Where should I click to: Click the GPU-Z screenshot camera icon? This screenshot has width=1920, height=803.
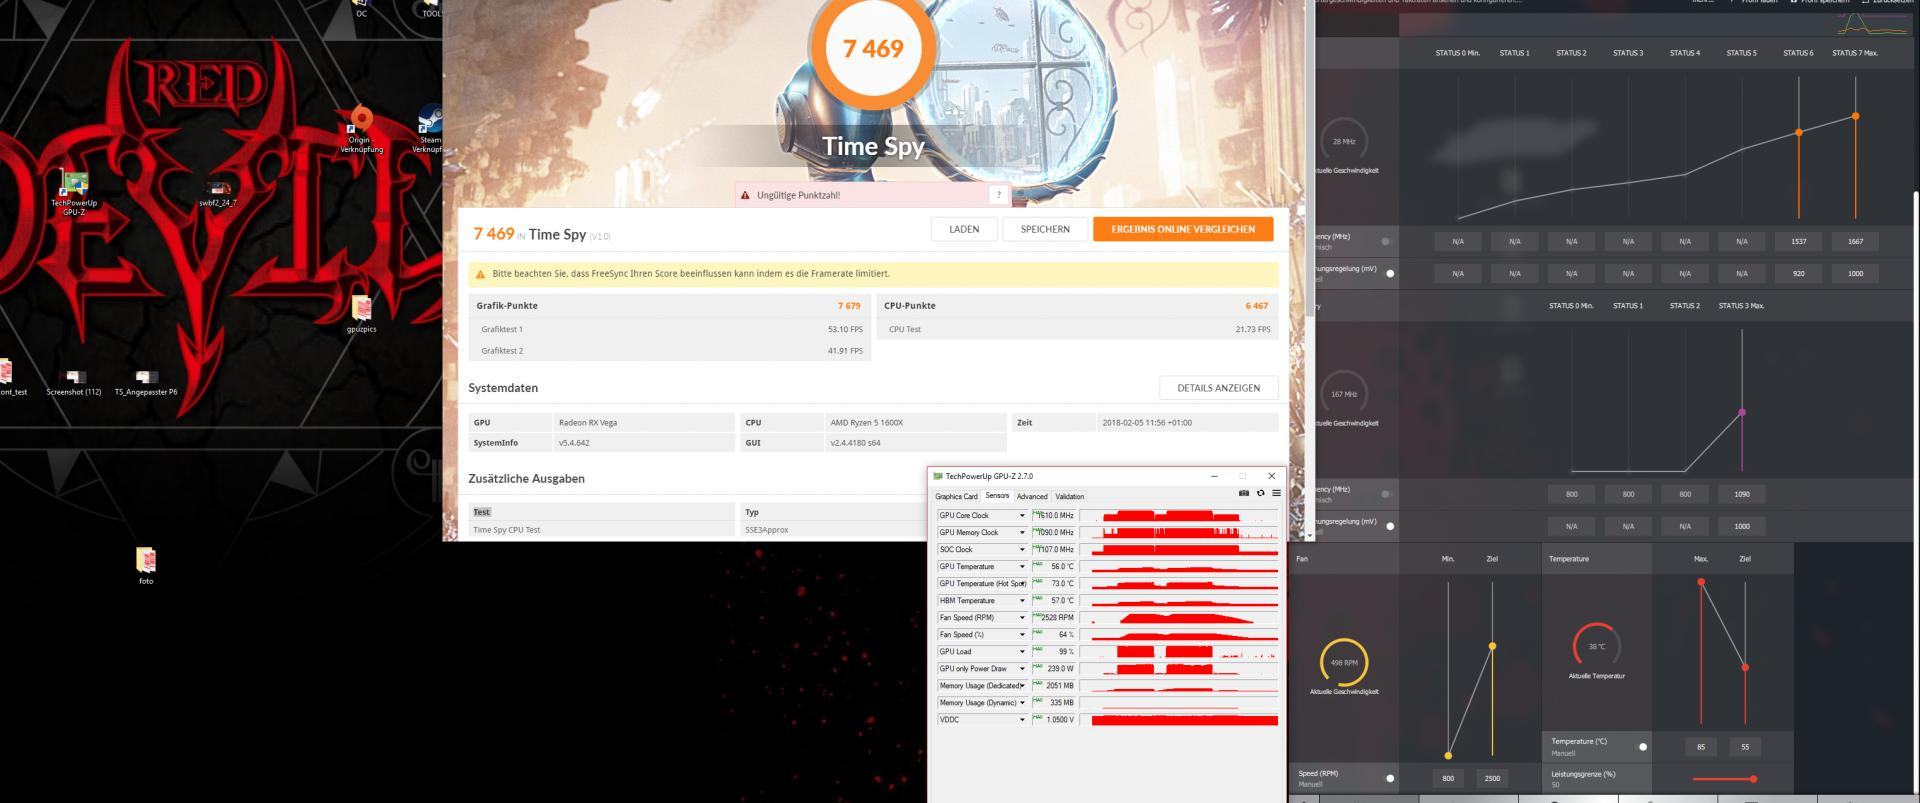click(x=1244, y=493)
